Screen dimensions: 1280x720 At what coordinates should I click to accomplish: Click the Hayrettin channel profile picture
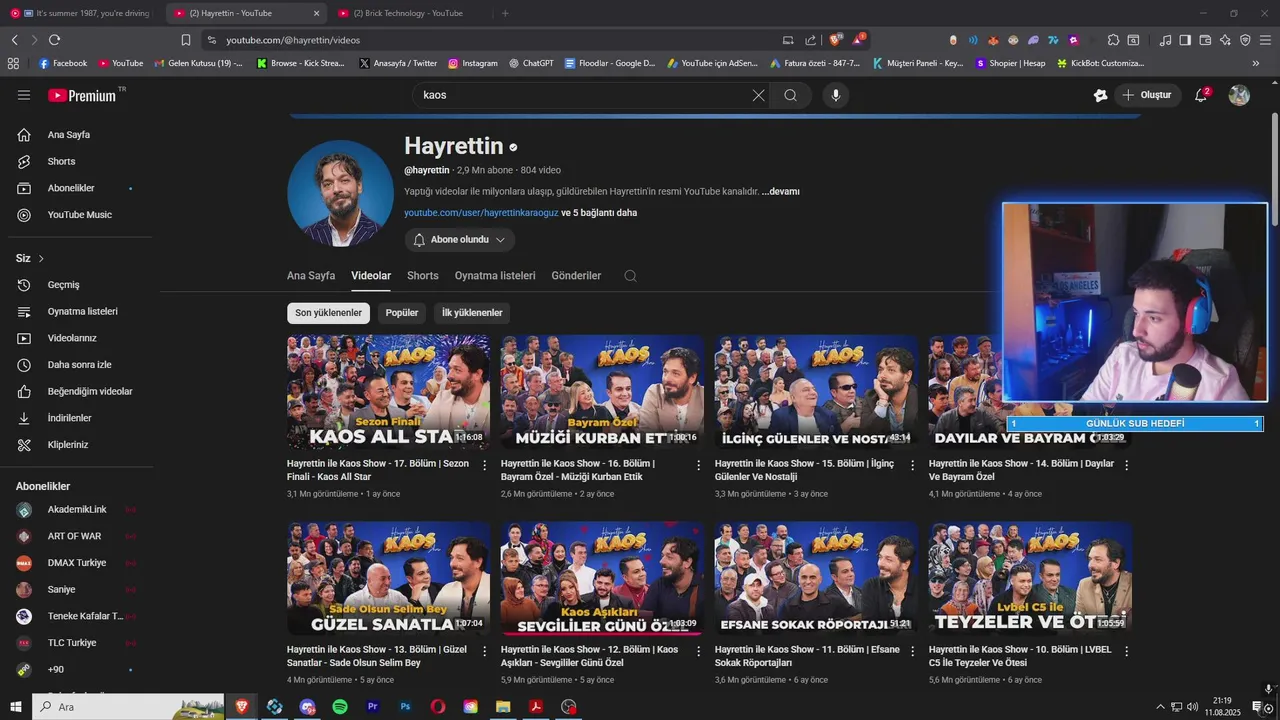[x=340, y=193]
